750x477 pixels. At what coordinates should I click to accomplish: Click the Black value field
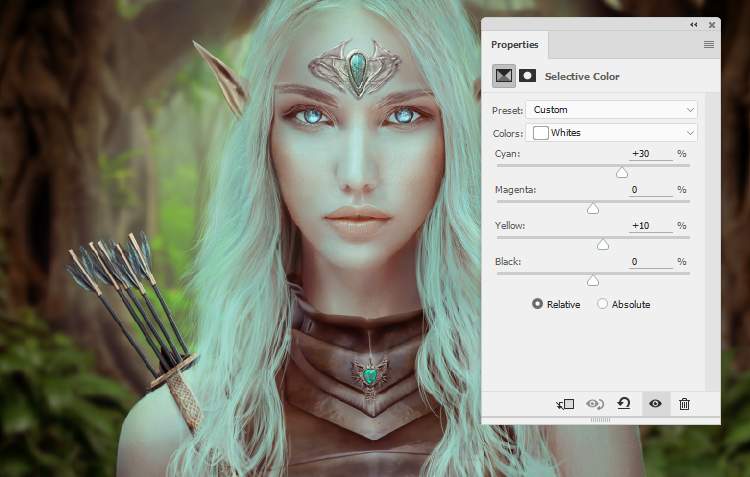pos(651,262)
